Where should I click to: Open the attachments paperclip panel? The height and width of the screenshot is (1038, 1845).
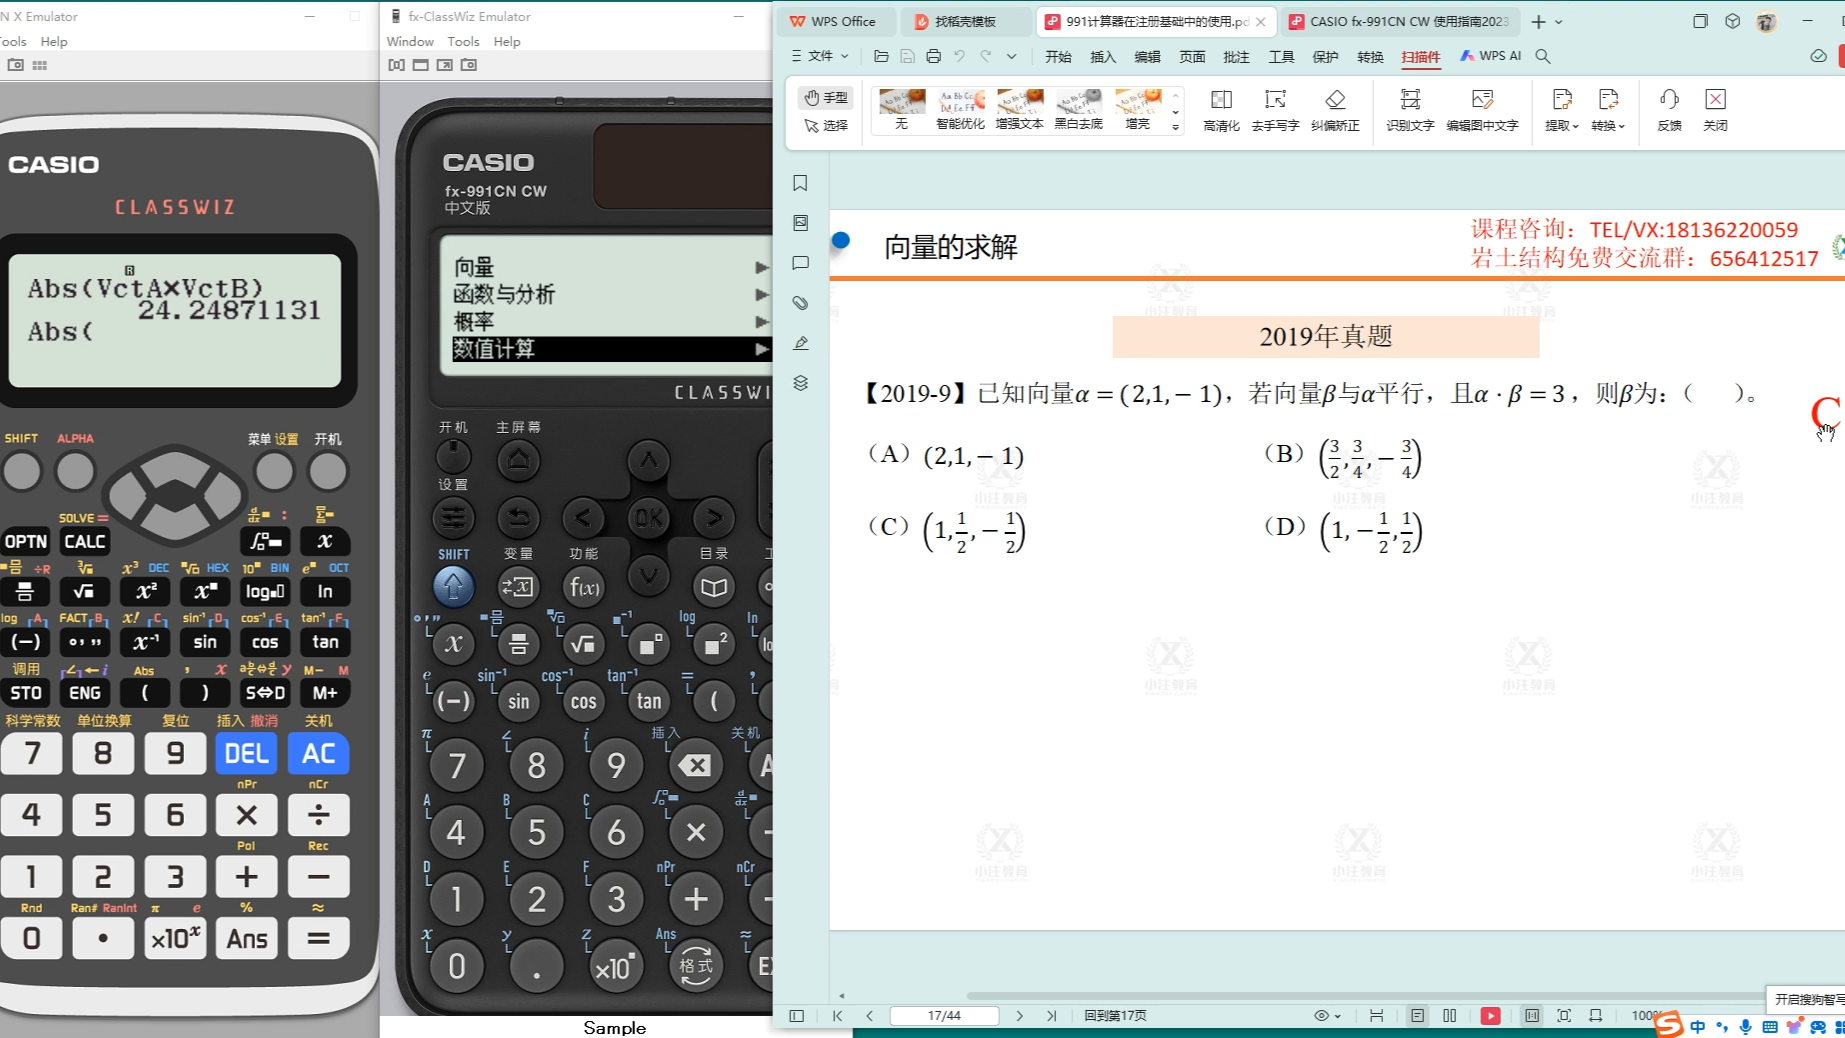[800, 303]
